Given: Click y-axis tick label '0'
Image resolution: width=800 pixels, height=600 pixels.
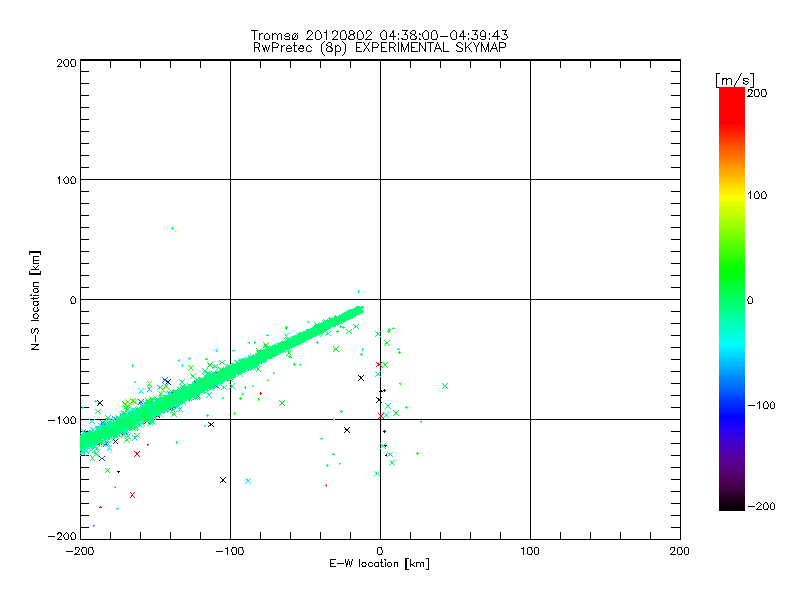Looking at the screenshot, I should tap(72, 301).
